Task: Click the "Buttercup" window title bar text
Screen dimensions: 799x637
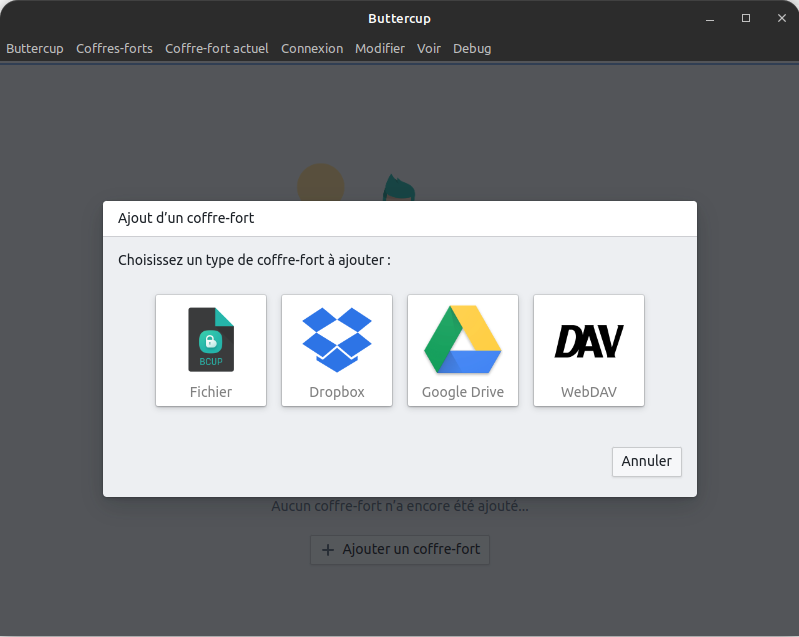Action: click(x=399, y=18)
